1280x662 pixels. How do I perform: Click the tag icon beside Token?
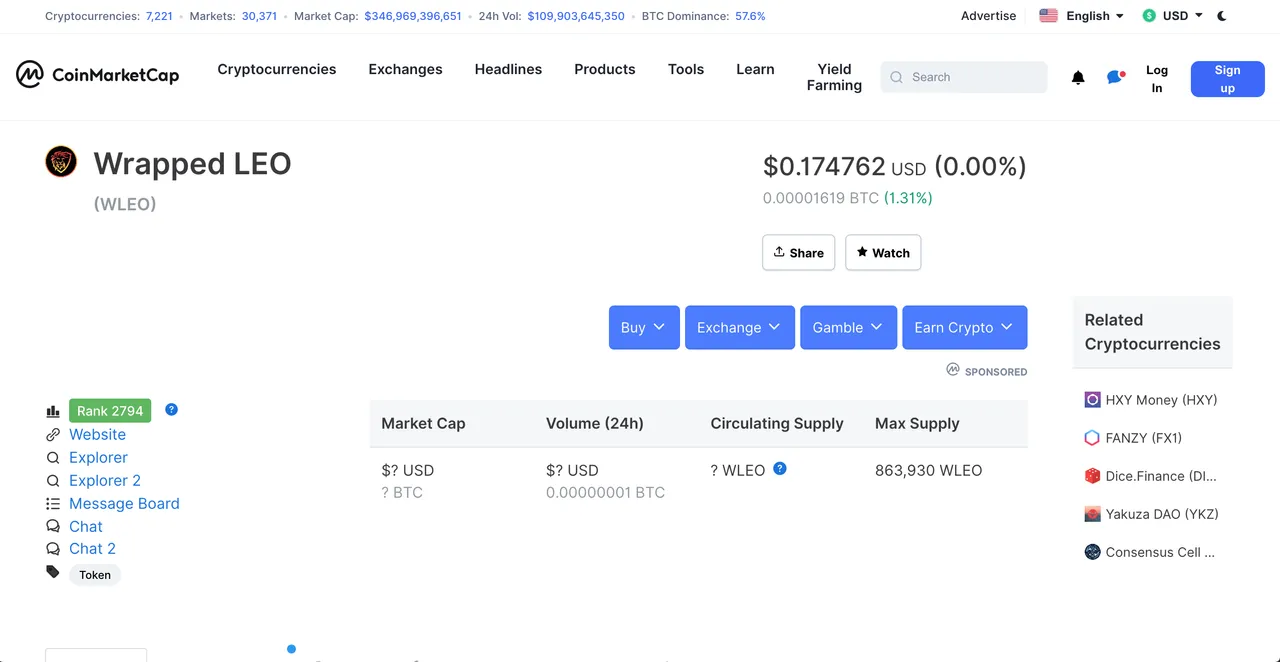pos(53,572)
